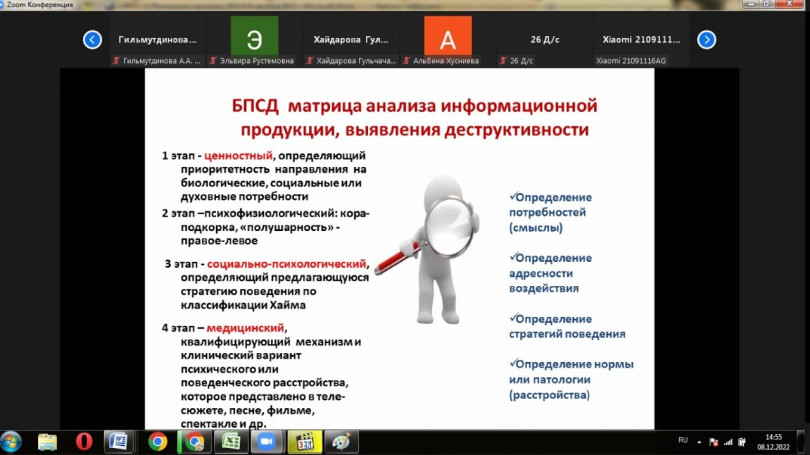Click bullet 'Определение стратегий поведения'
Image resolution: width=810 pixels, height=455 pixels.
pos(567,326)
